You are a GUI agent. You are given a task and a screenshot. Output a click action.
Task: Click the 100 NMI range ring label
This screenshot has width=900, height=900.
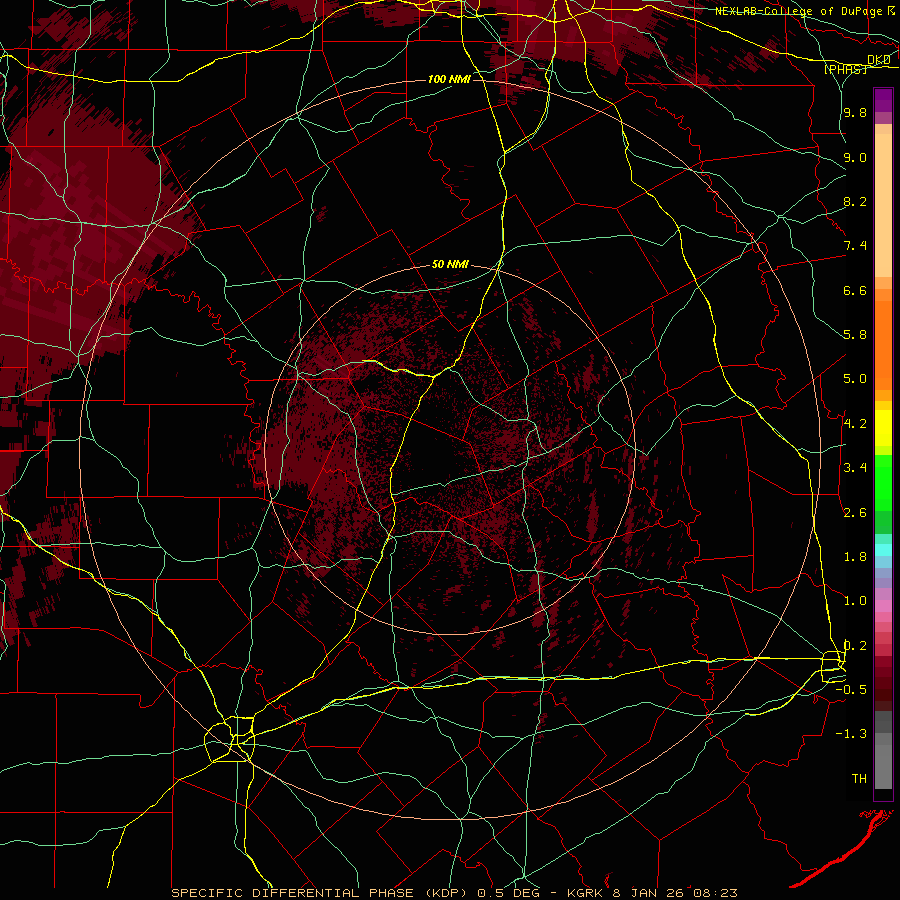tap(449, 79)
